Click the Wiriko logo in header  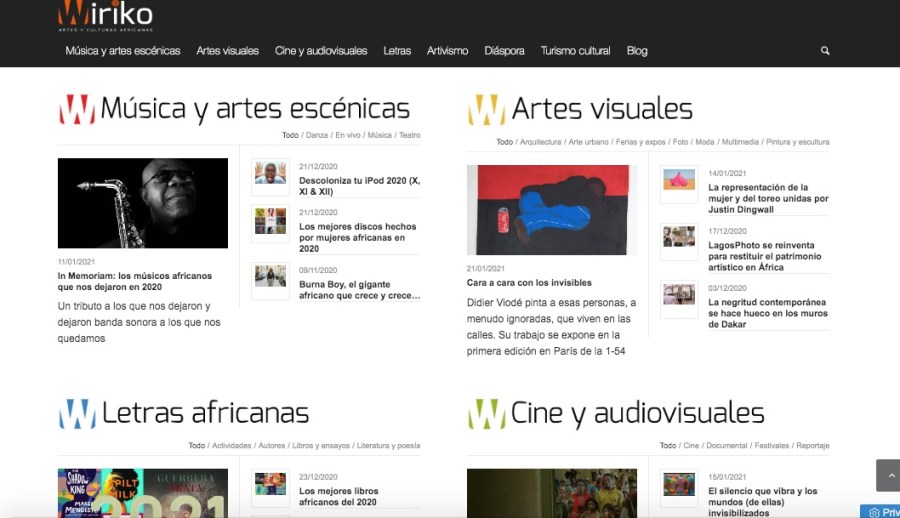(x=105, y=15)
